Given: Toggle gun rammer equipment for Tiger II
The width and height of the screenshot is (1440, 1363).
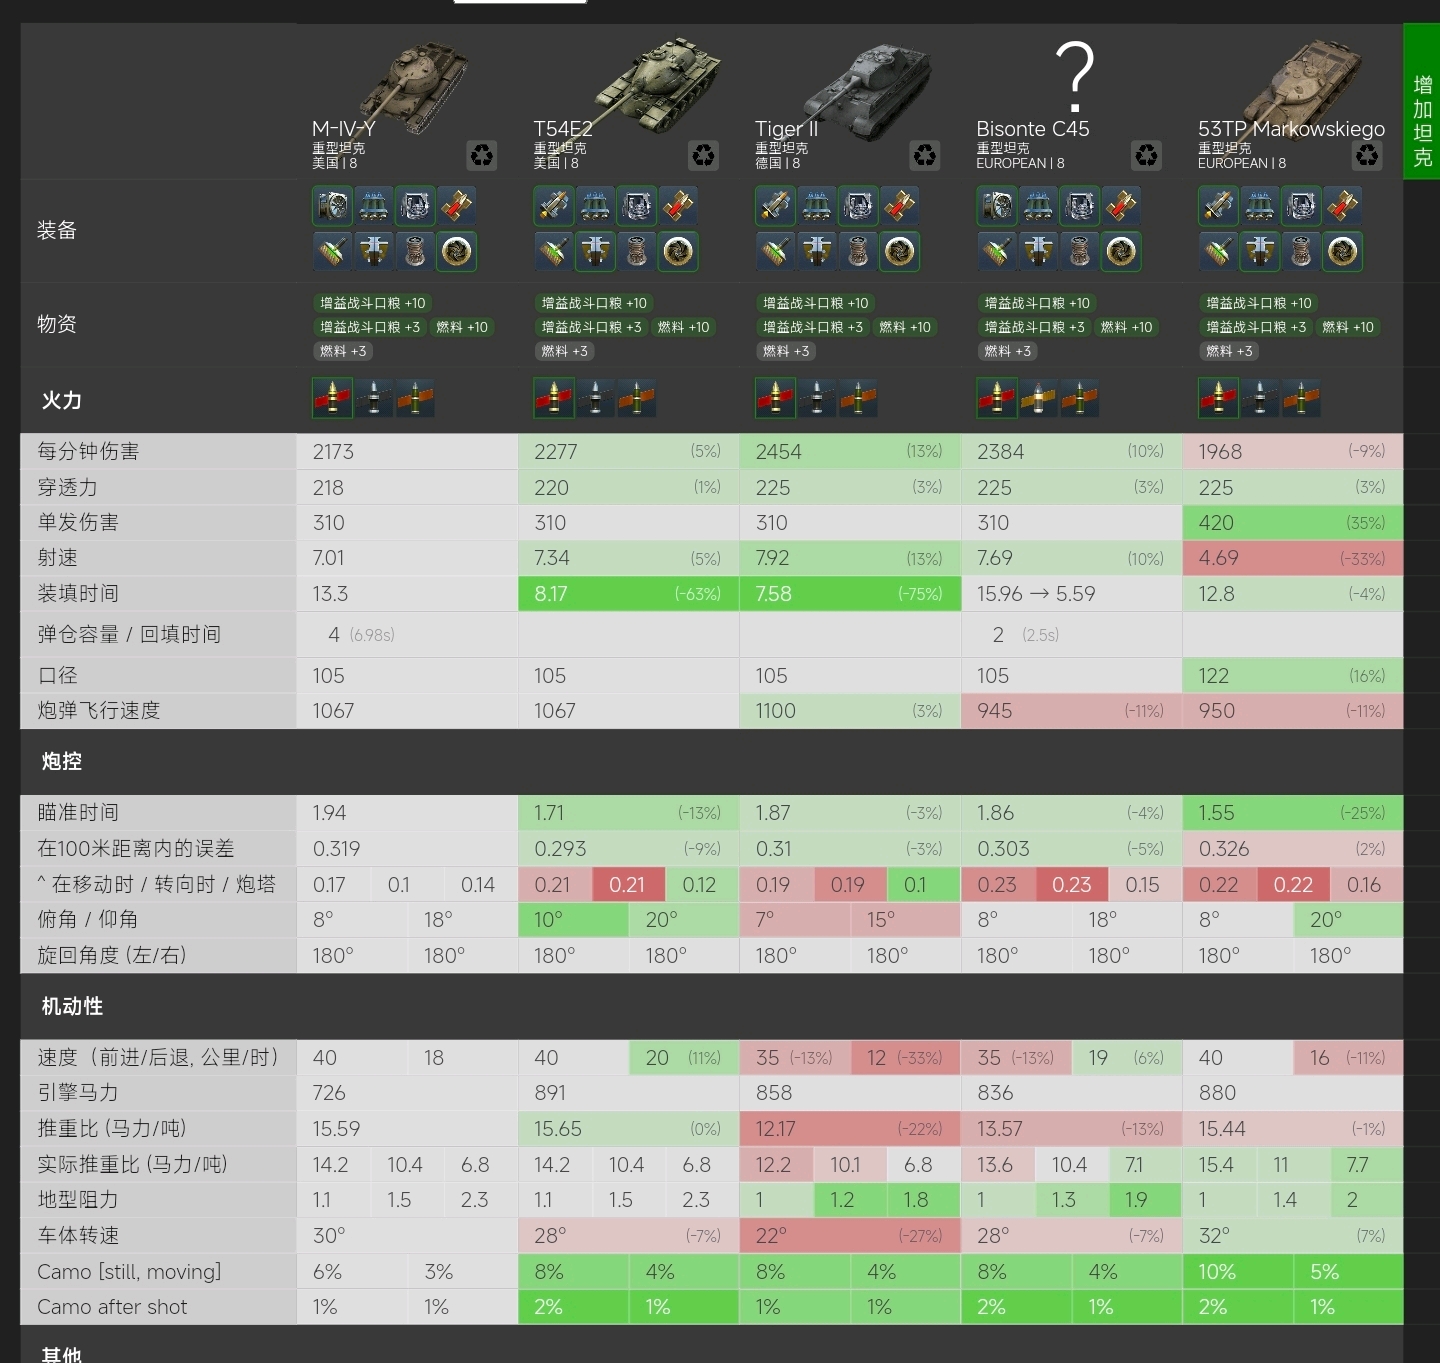Looking at the screenshot, I should click(775, 206).
